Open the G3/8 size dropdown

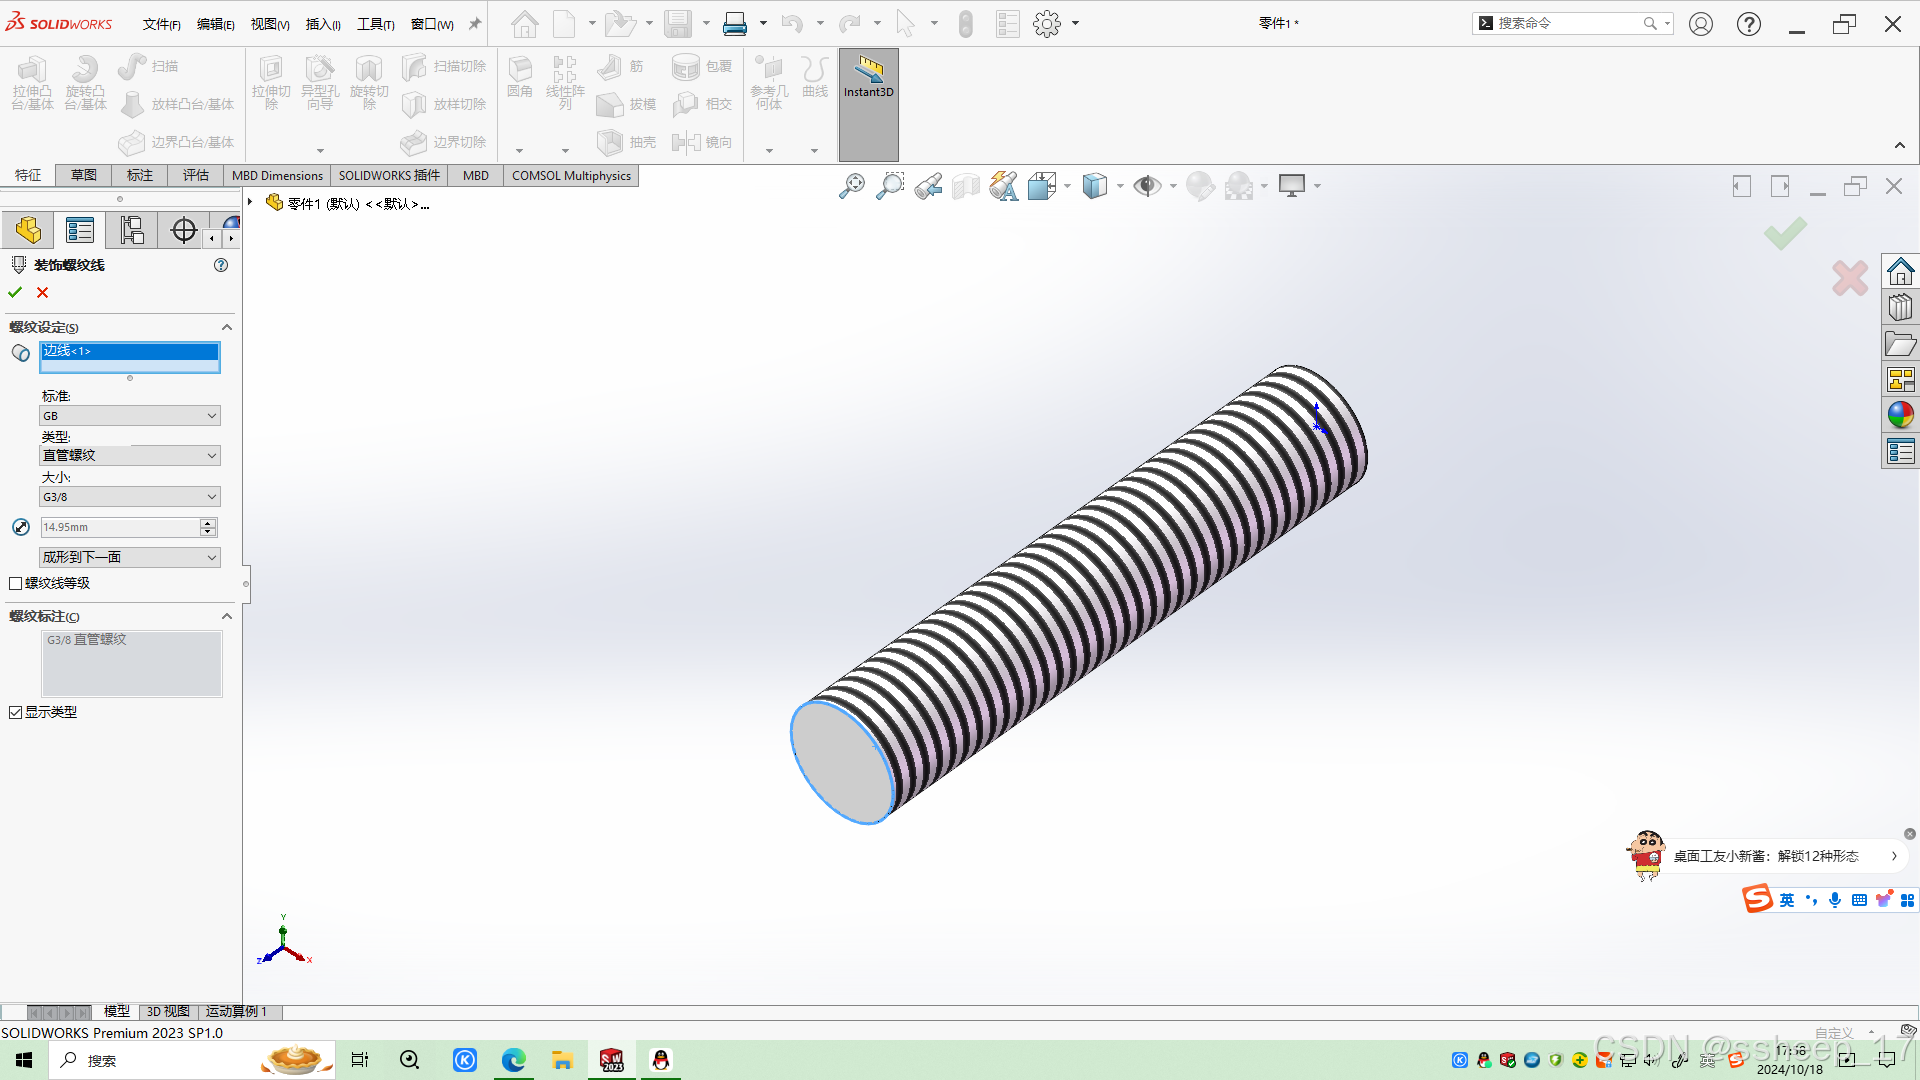129,497
